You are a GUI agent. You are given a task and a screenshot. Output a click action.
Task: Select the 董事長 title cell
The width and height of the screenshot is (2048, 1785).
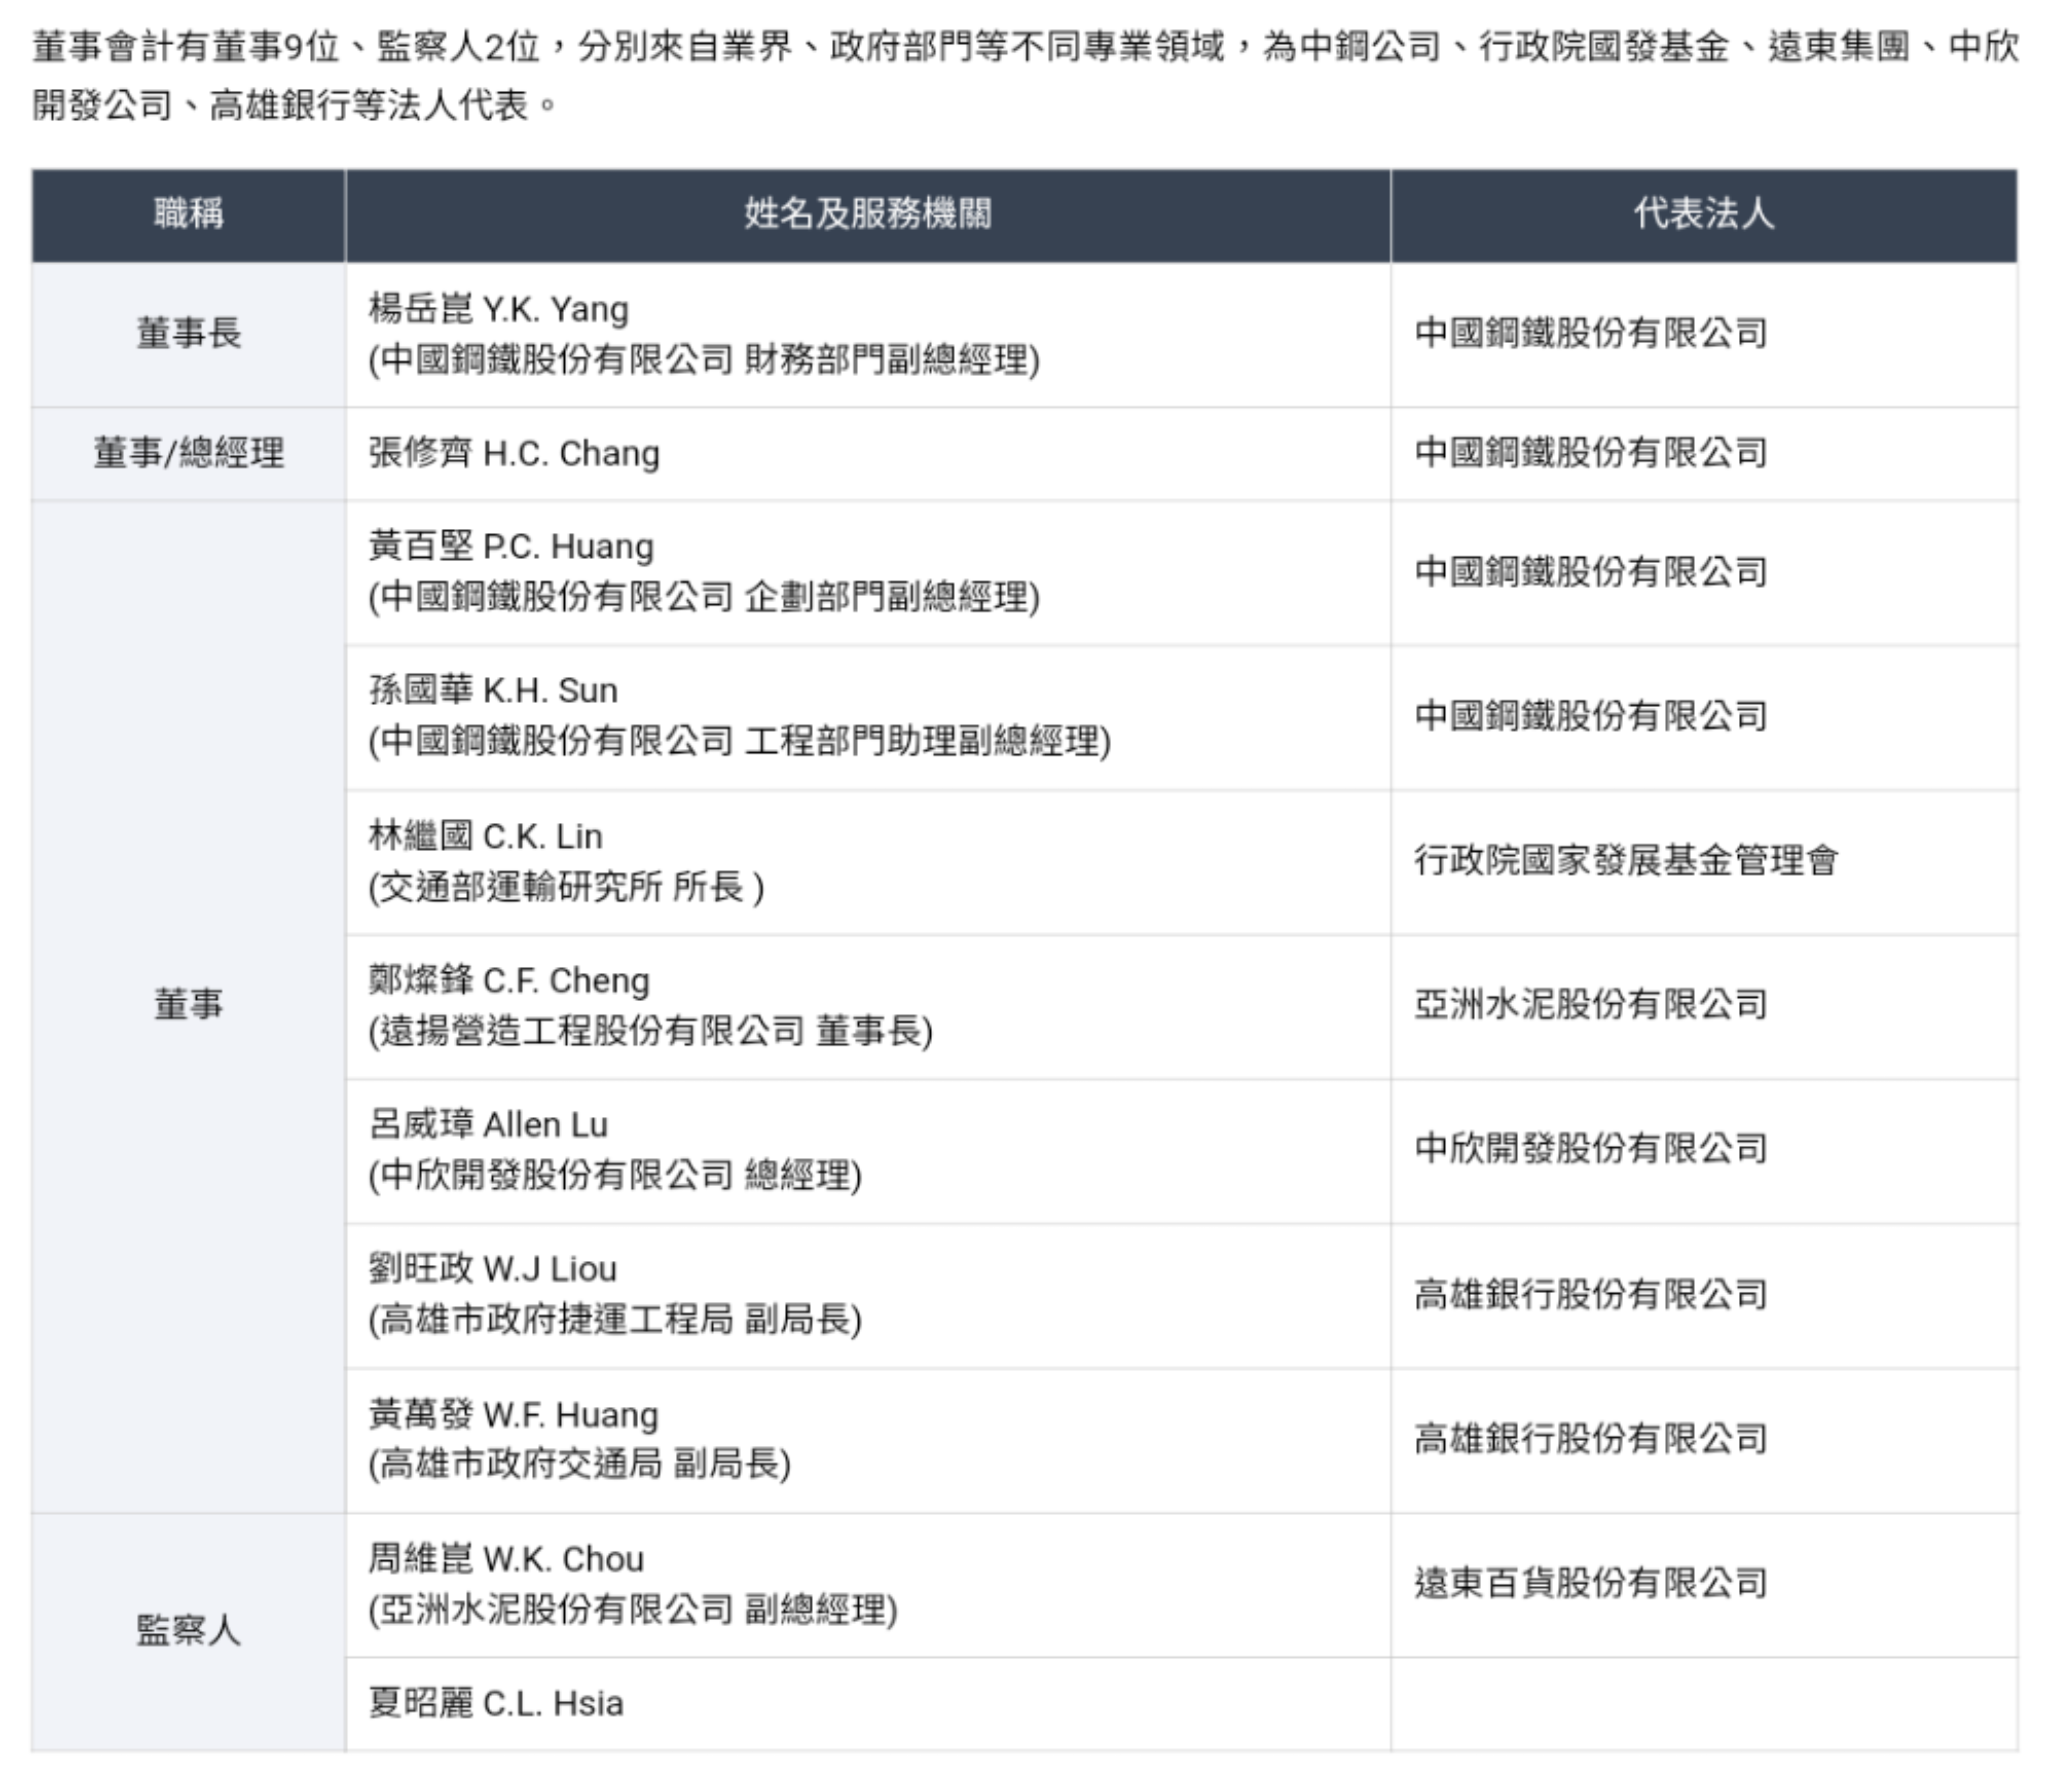[x=188, y=334]
